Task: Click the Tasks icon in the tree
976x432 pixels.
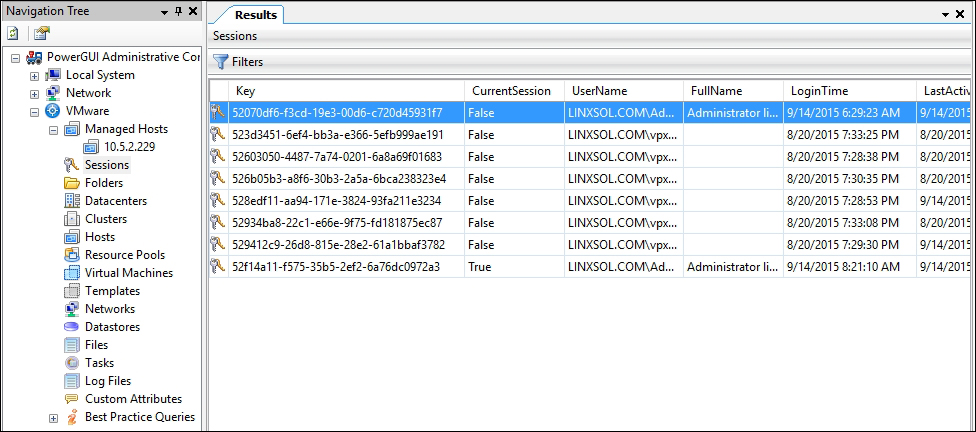Action: pos(72,363)
